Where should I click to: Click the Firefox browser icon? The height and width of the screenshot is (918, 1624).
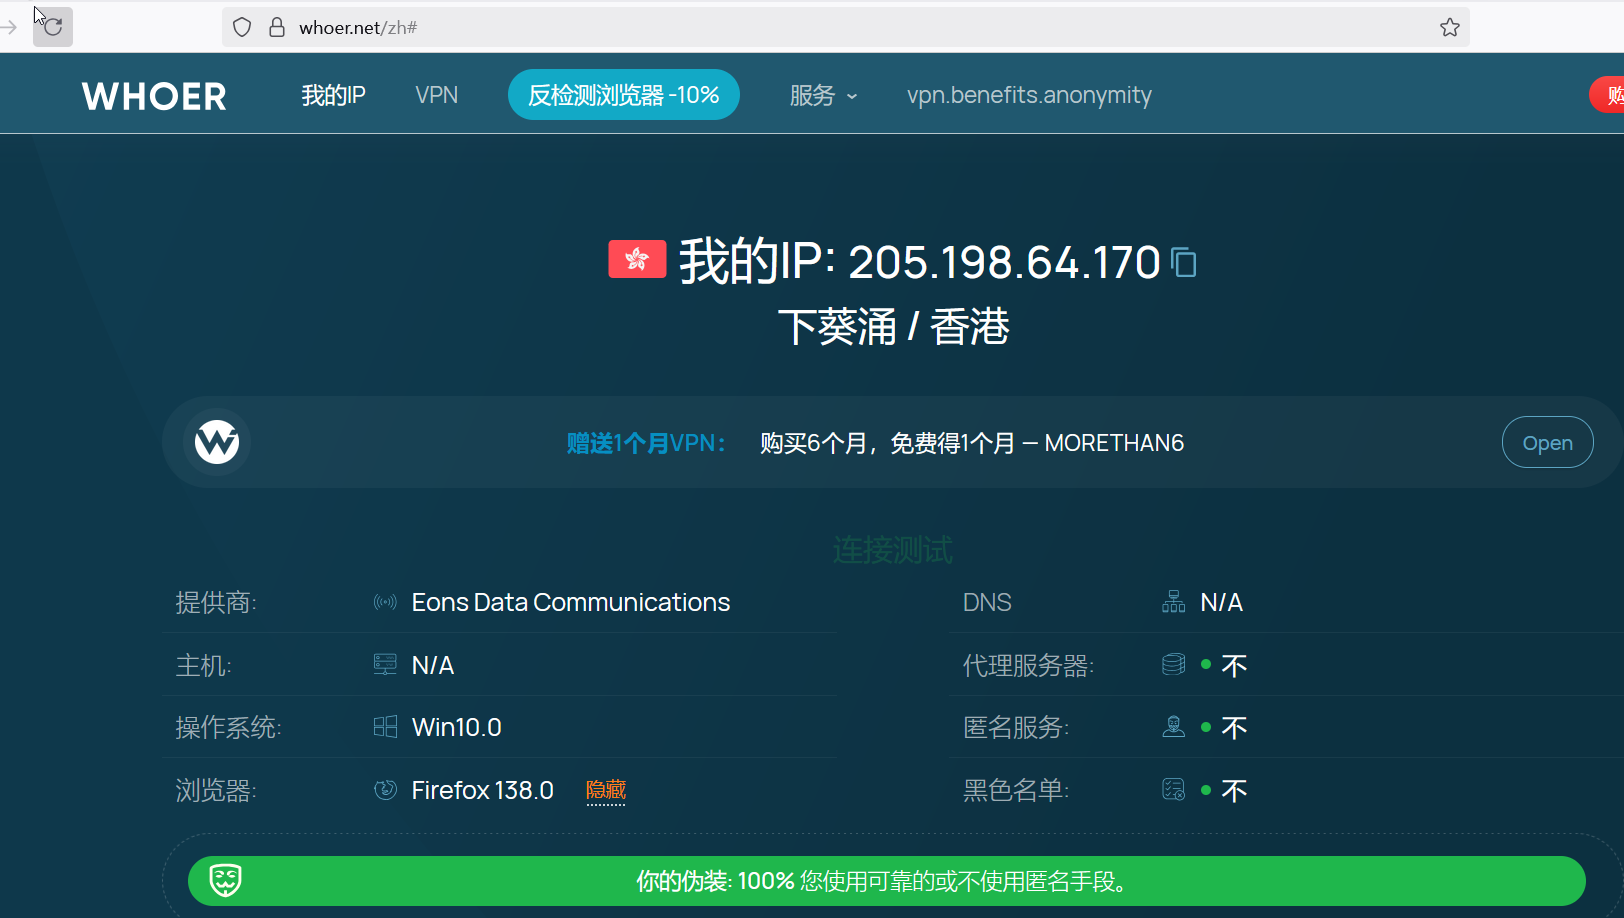(385, 790)
